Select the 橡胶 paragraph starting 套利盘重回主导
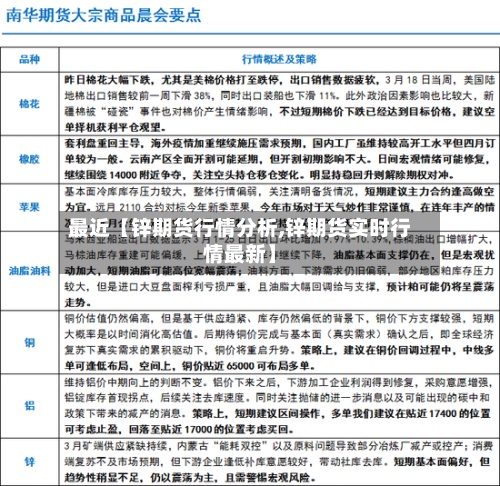Image resolution: width=500 pixels, height=486 pixels. click(x=279, y=159)
